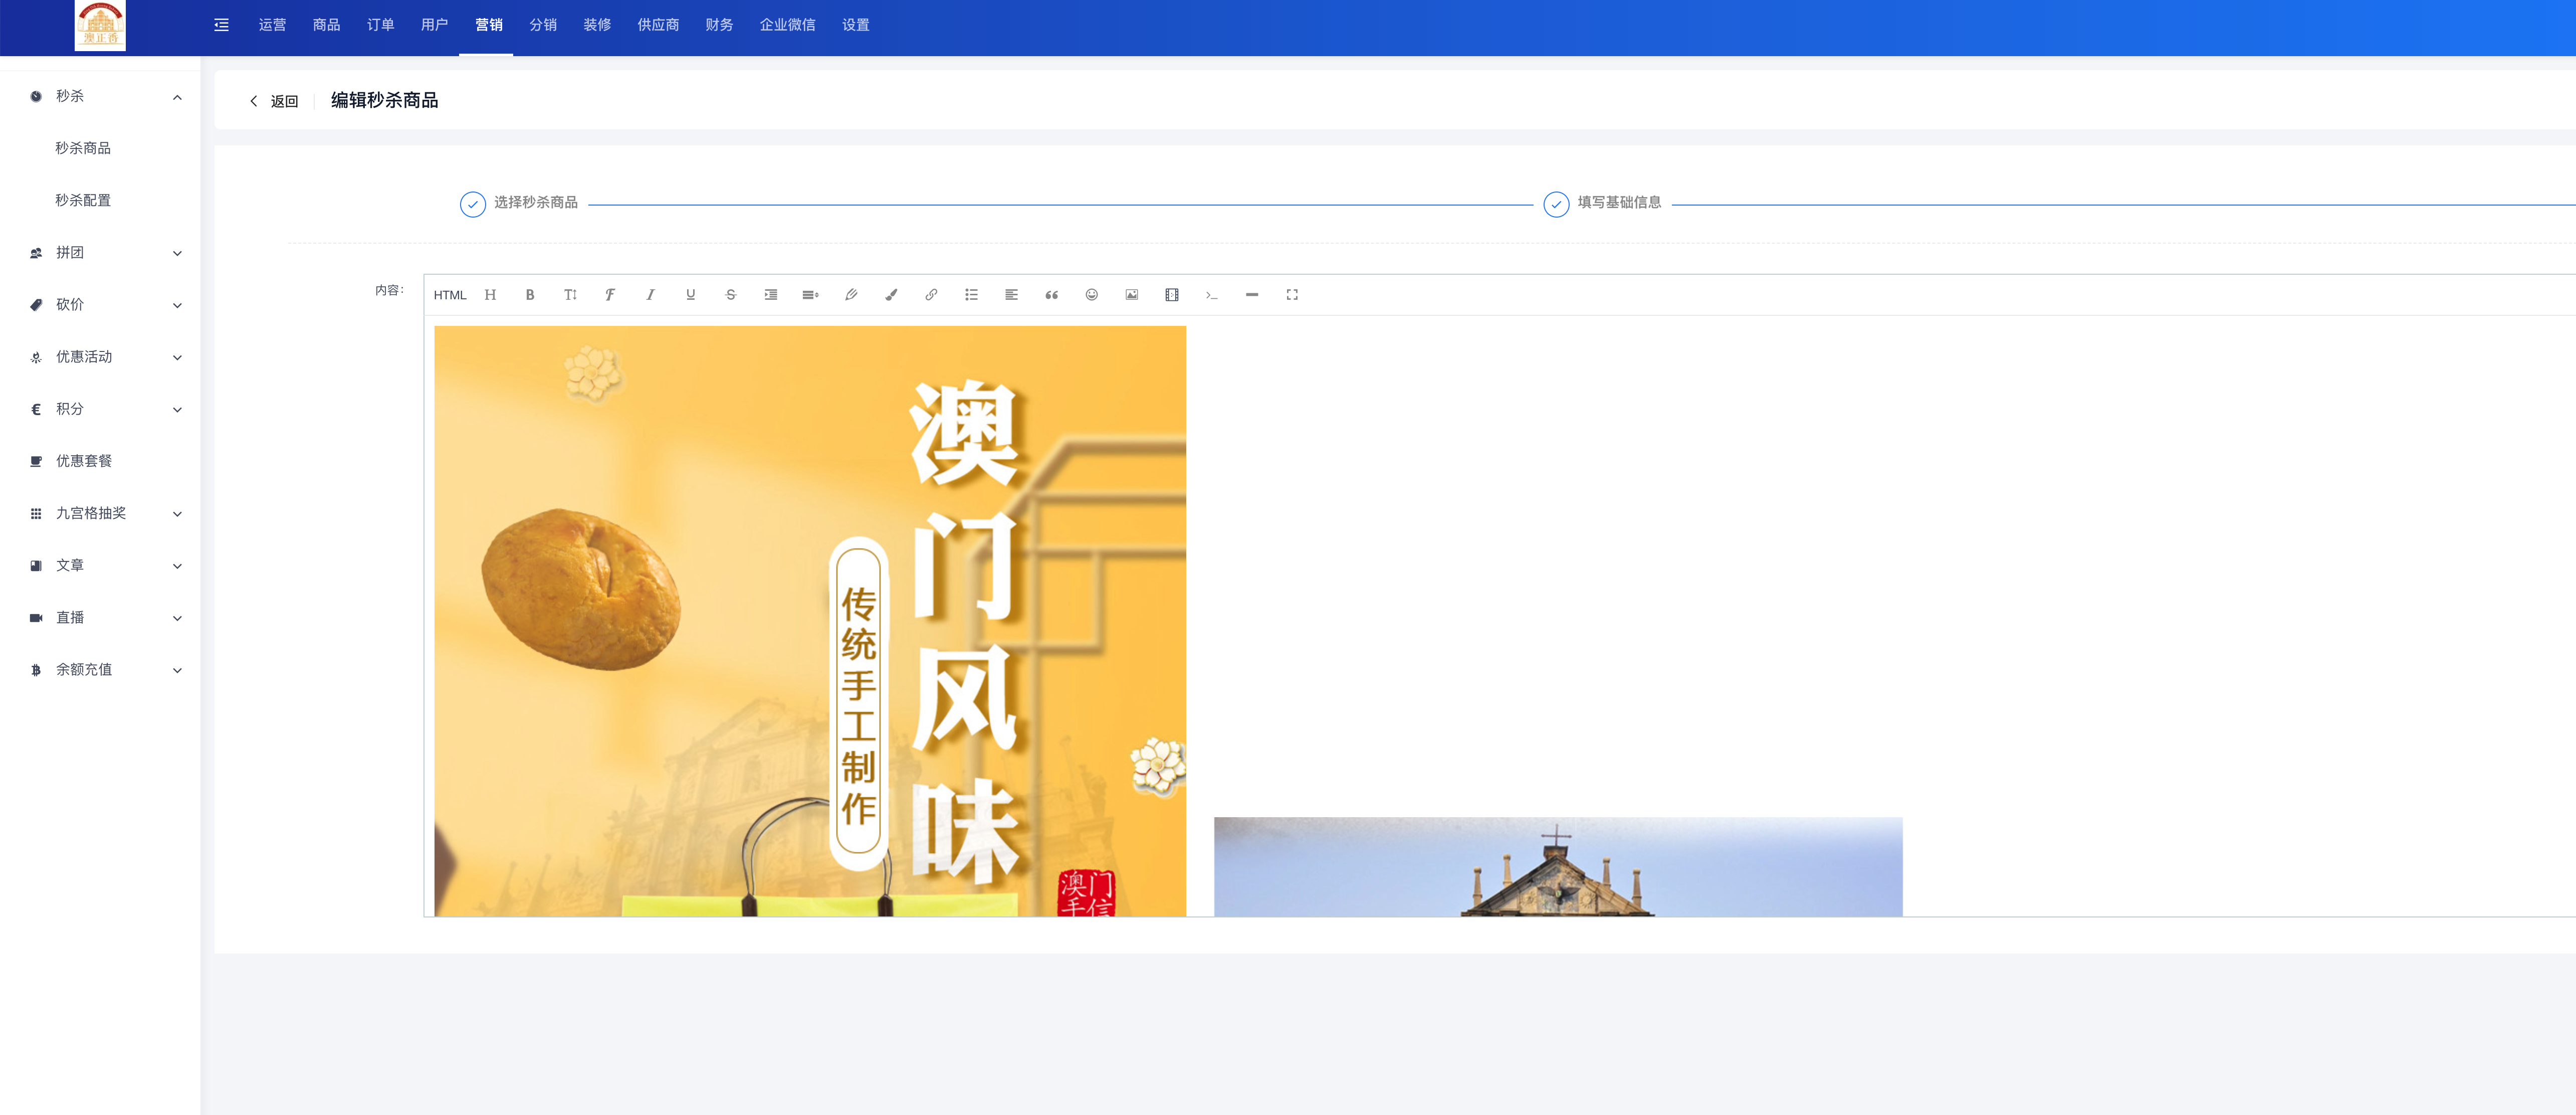Open the font family tool
The height and width of the screenshot is (1115, 2576).
click(610, 295)
